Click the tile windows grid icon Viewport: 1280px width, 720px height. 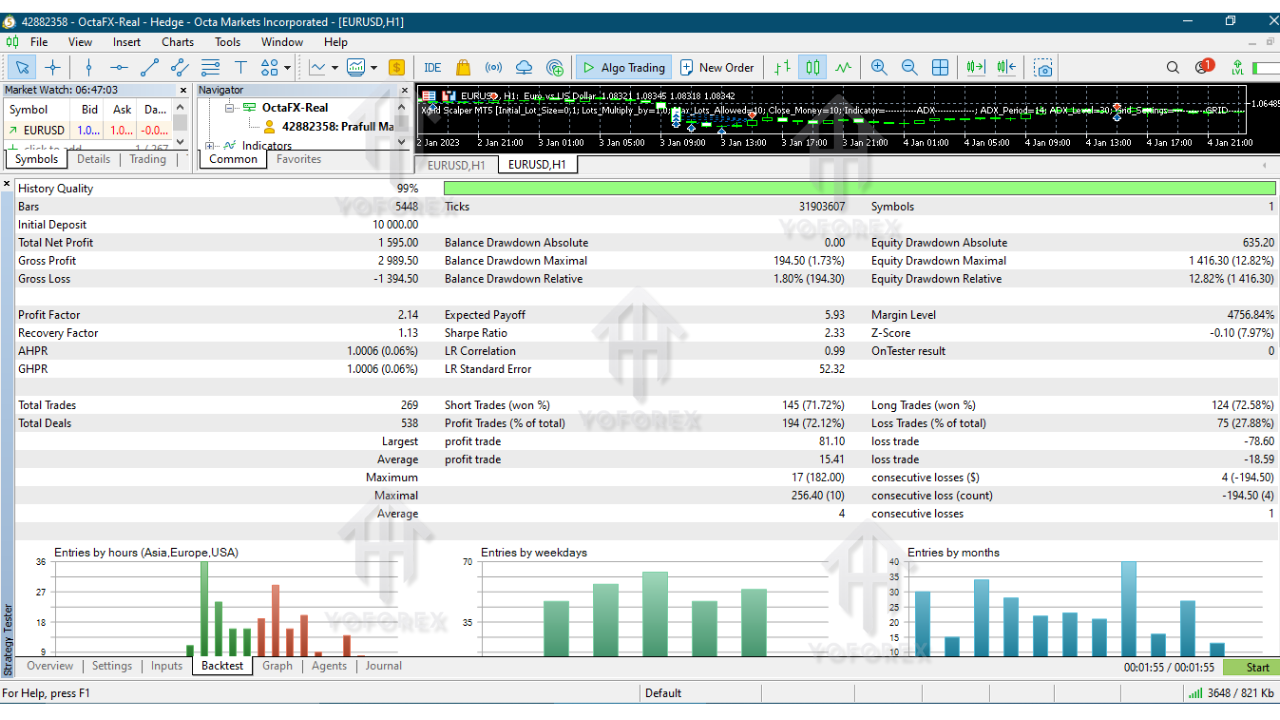pos(940,67)
